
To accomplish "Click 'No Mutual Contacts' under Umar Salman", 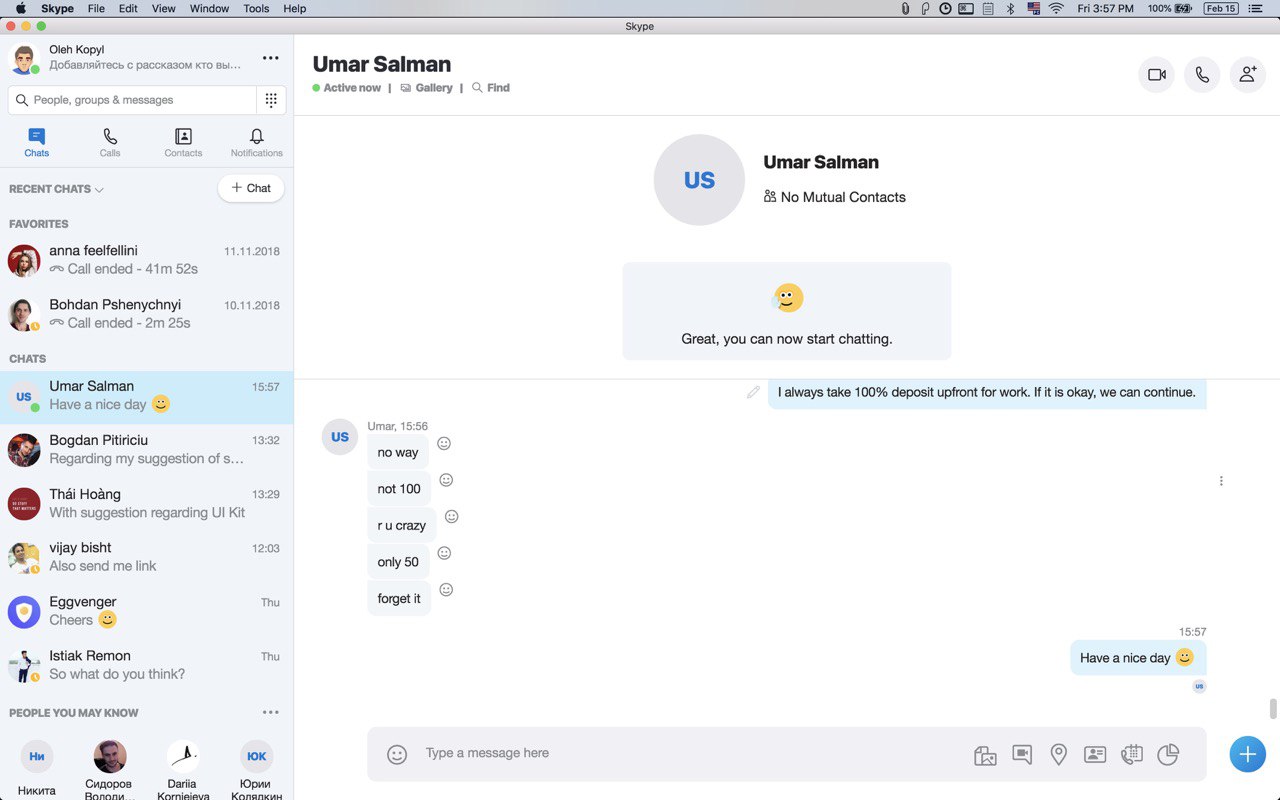I will pyautogui.click(x=835, y=197).
